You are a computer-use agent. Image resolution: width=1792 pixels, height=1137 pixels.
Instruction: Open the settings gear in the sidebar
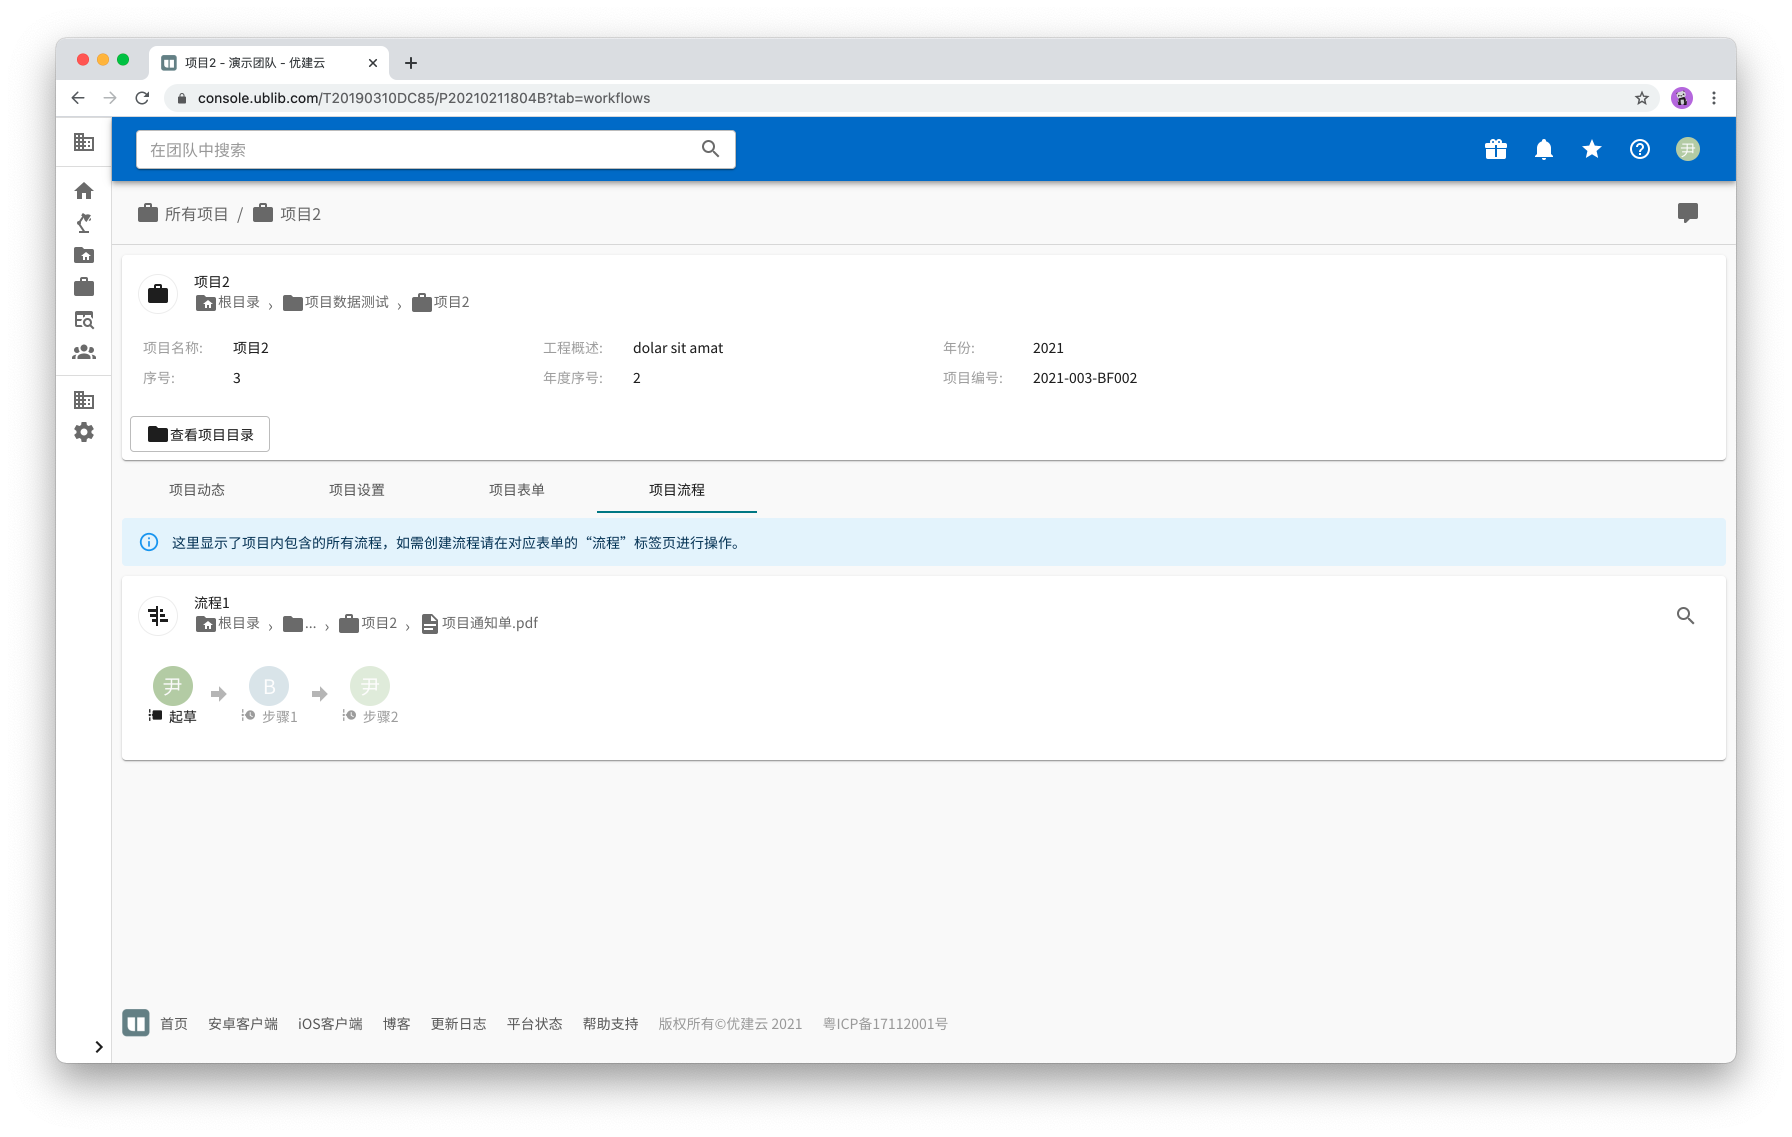[84, 432]
